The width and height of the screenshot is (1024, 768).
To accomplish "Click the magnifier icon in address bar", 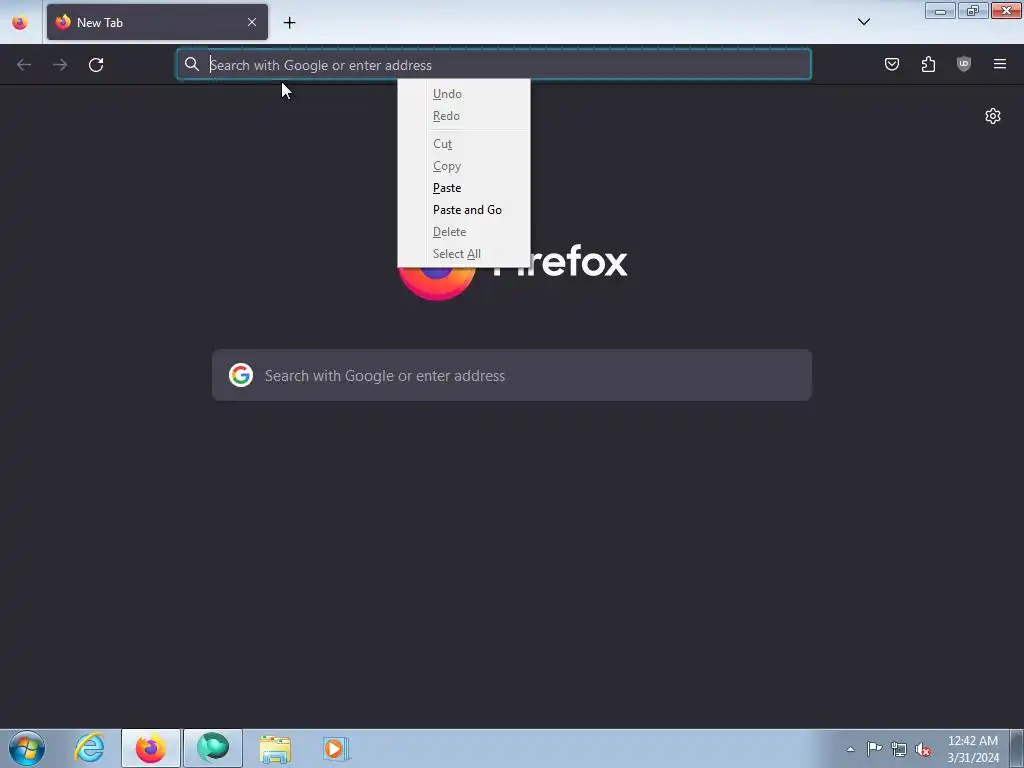I will click(x=191, y=64).
